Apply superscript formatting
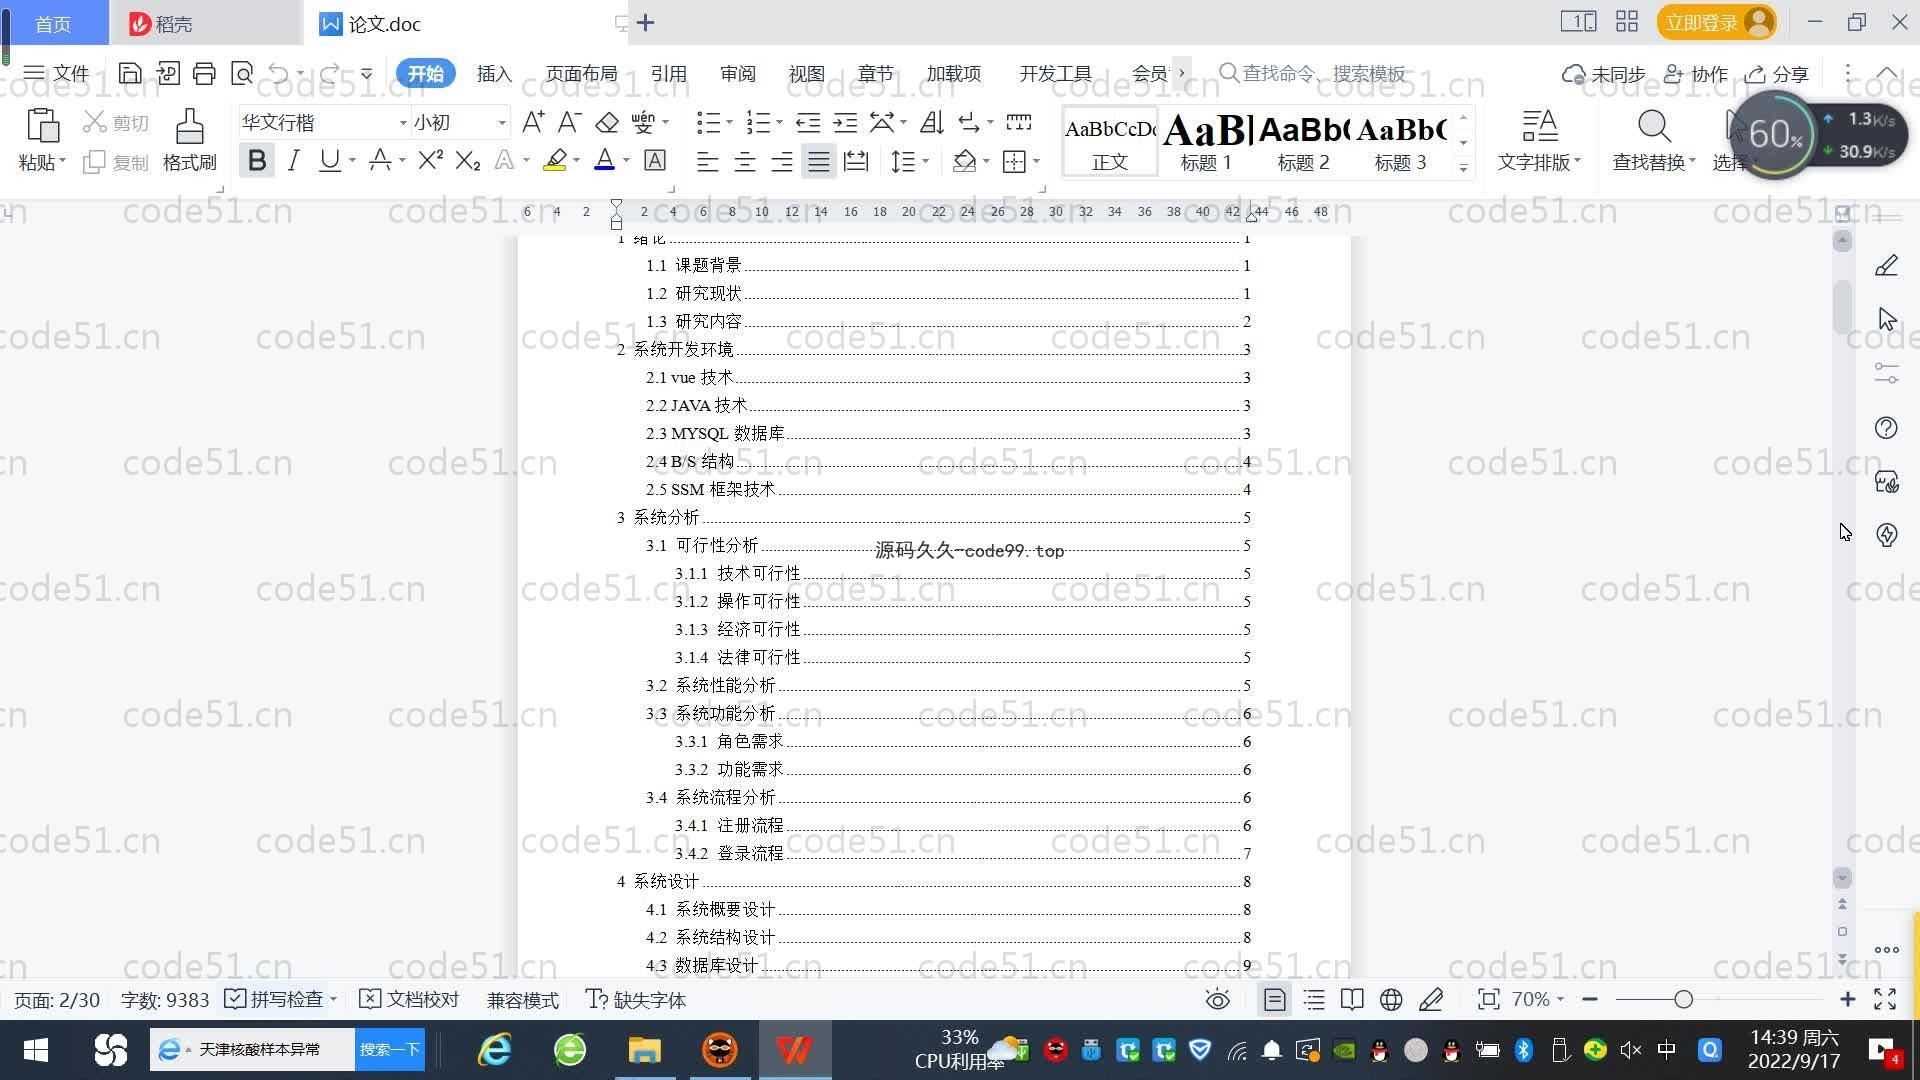The image size is (1920, 1080). tap(430, 161)
